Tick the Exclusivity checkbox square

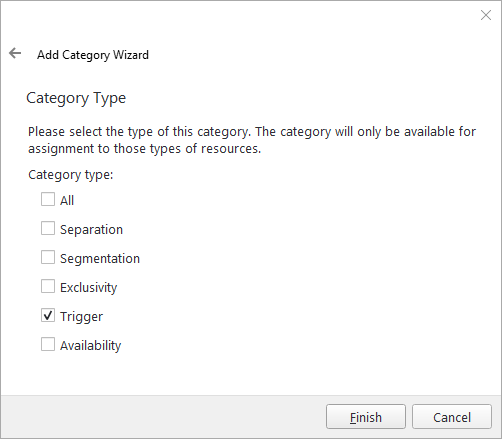pyautogui.click(x=48, y=286)
